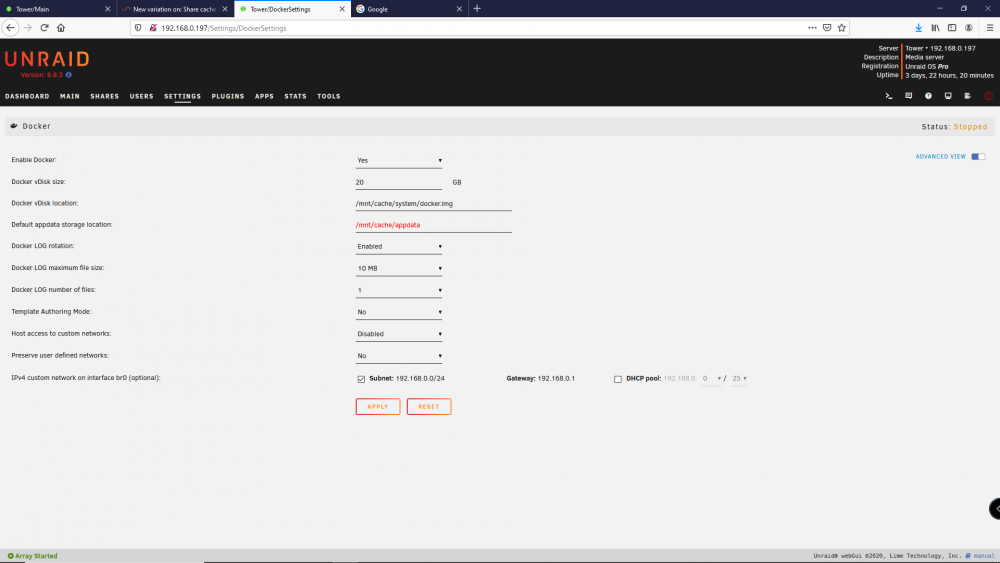Click the Apply button

point(378,407)
